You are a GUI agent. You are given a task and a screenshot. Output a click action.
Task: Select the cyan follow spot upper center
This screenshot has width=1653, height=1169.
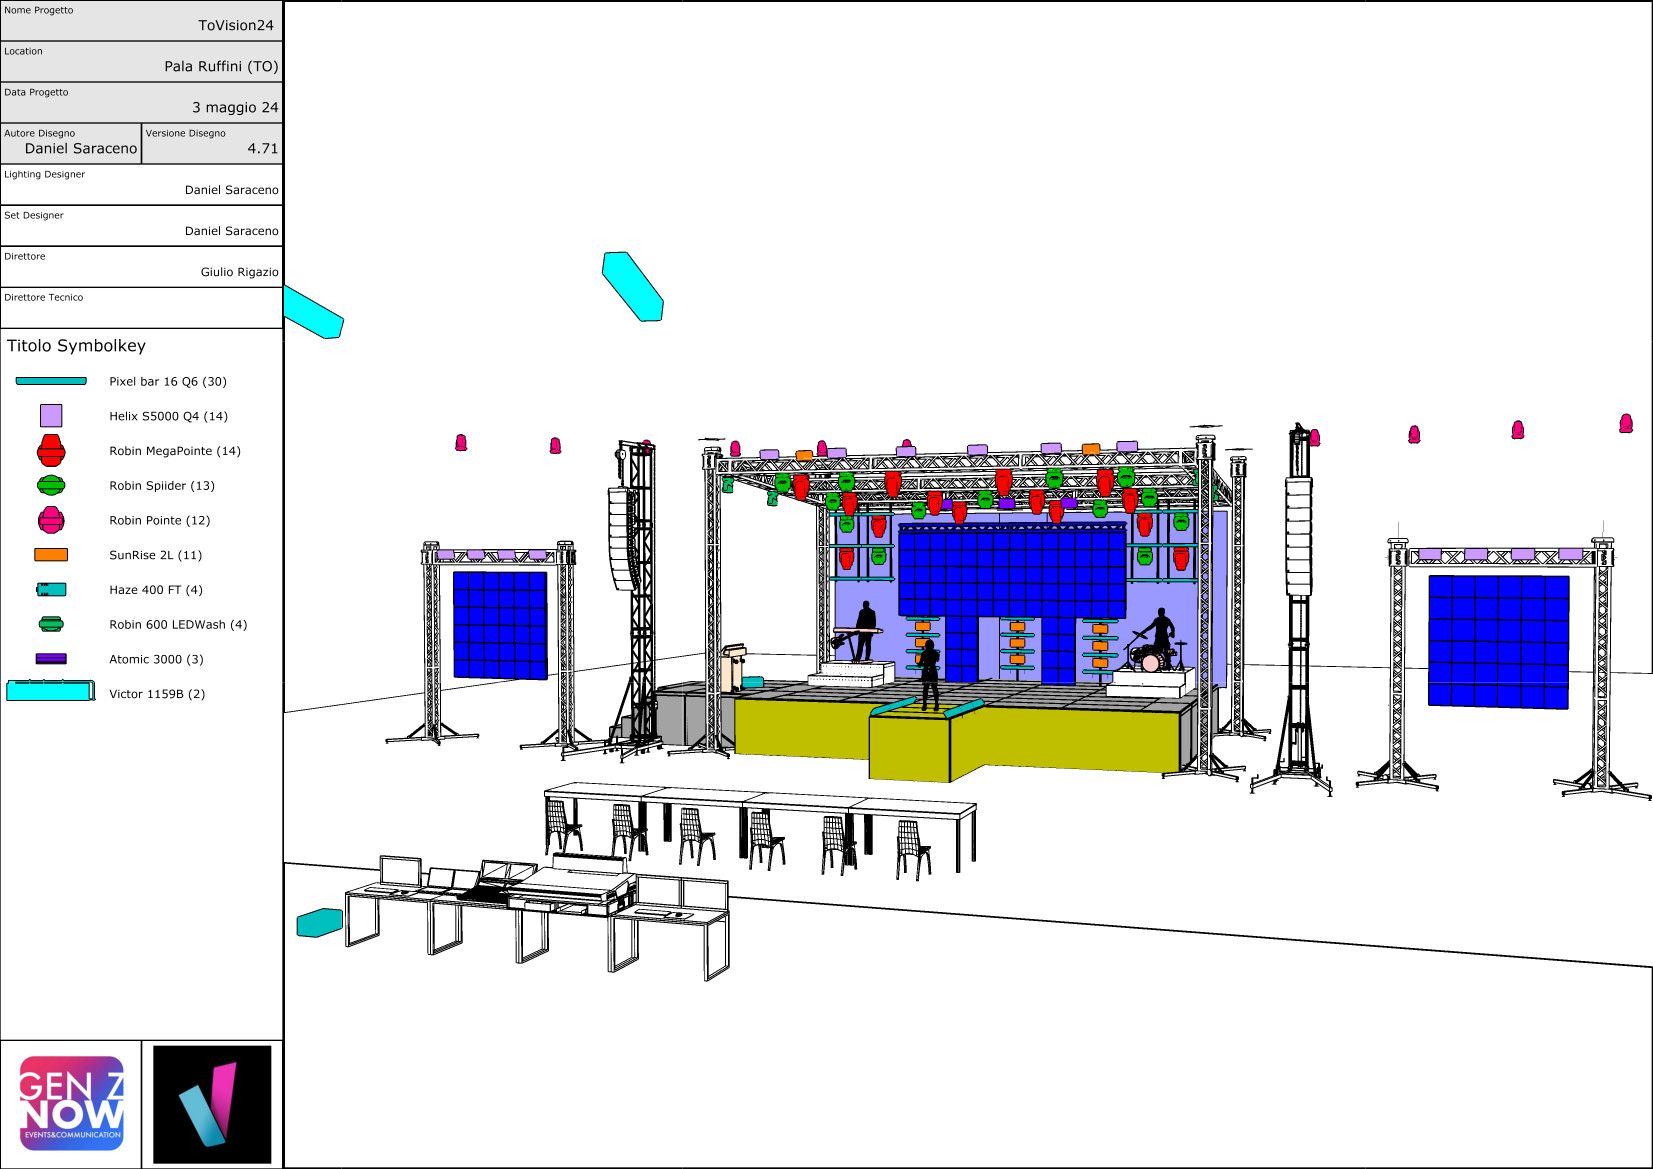click(x=633, y=286)
